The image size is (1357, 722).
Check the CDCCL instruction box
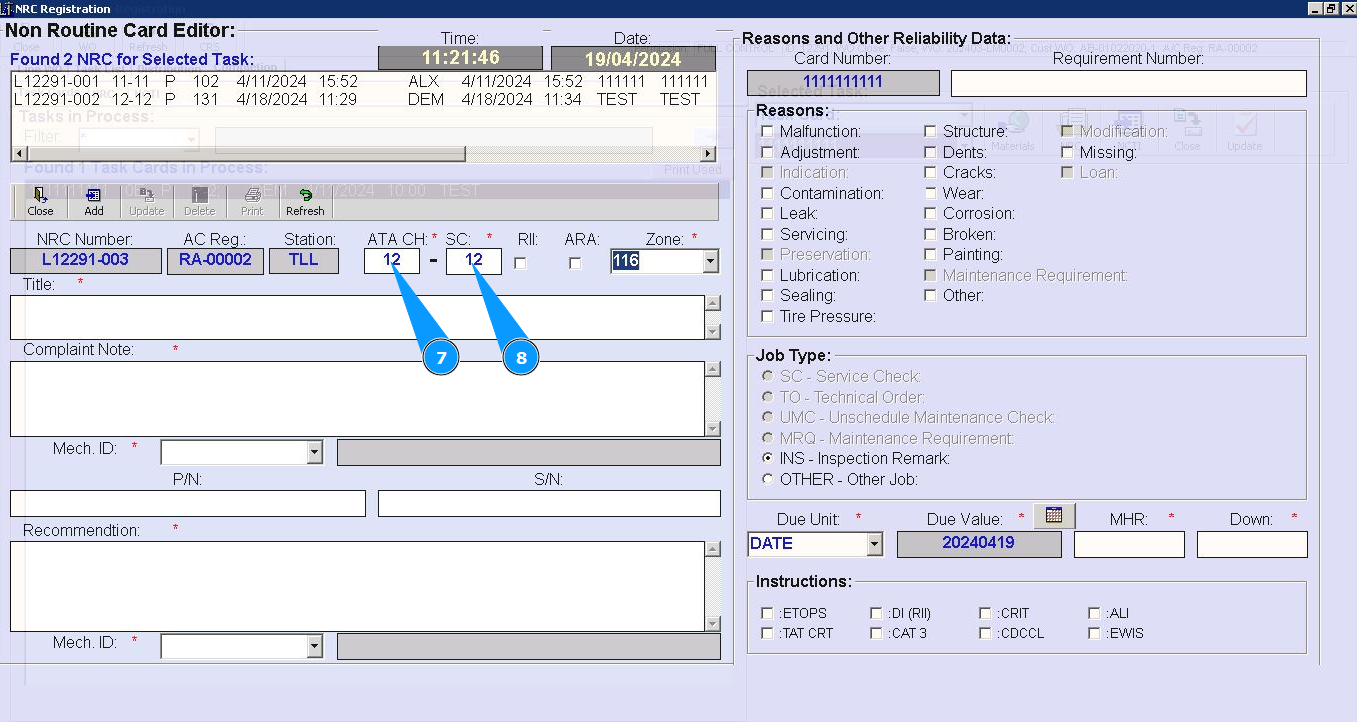click(x=986, y=633)
